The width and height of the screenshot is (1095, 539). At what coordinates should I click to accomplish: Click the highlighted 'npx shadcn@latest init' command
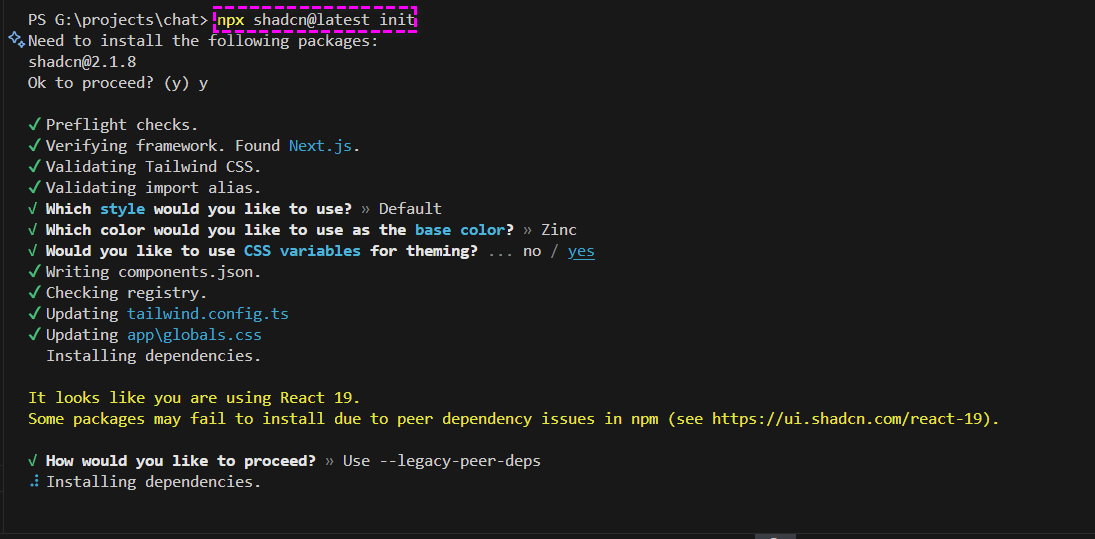(316, 20)
